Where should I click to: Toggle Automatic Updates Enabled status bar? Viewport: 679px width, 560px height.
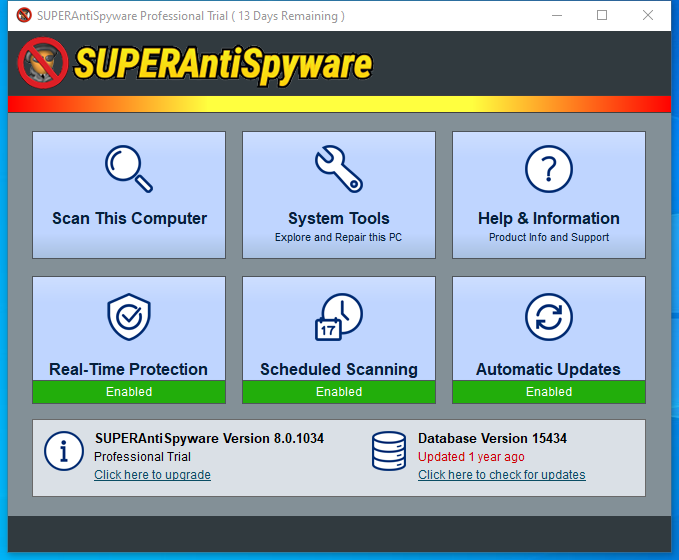pos(549,392)
